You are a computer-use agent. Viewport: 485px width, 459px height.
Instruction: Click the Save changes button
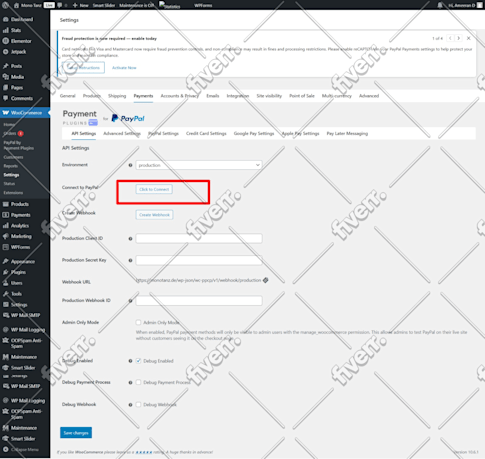pyautogui.click(x=76, y=433)
